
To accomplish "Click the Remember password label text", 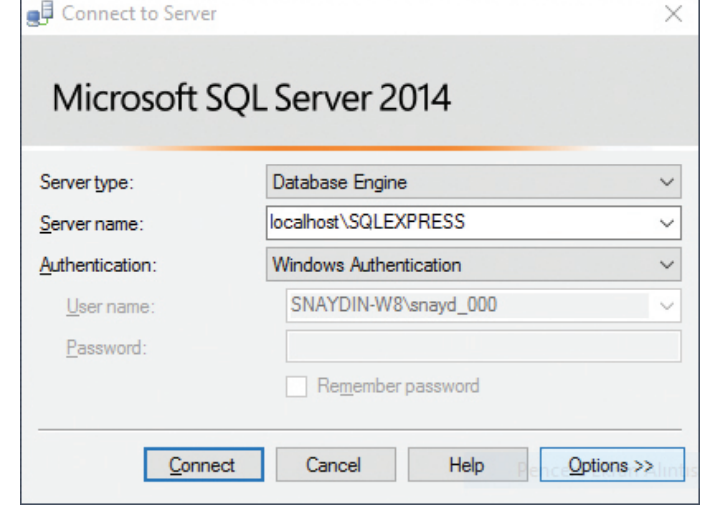I will coord(397,386).
